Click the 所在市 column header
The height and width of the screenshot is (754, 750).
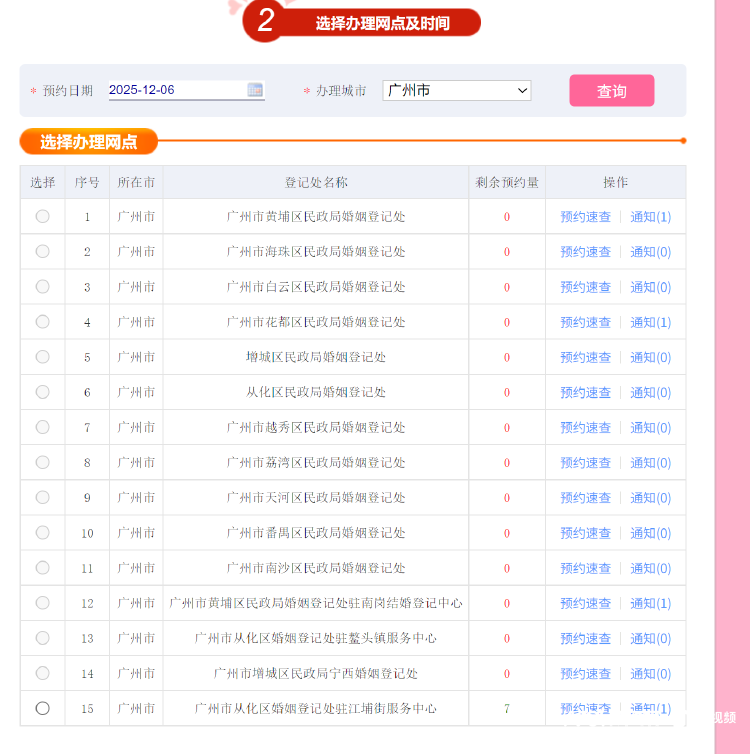point(136,182)
